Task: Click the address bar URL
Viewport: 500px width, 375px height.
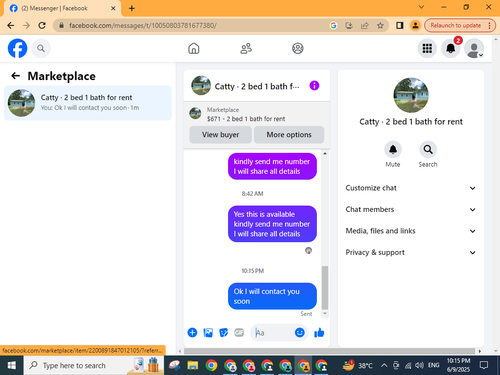Action: (143, 25)
